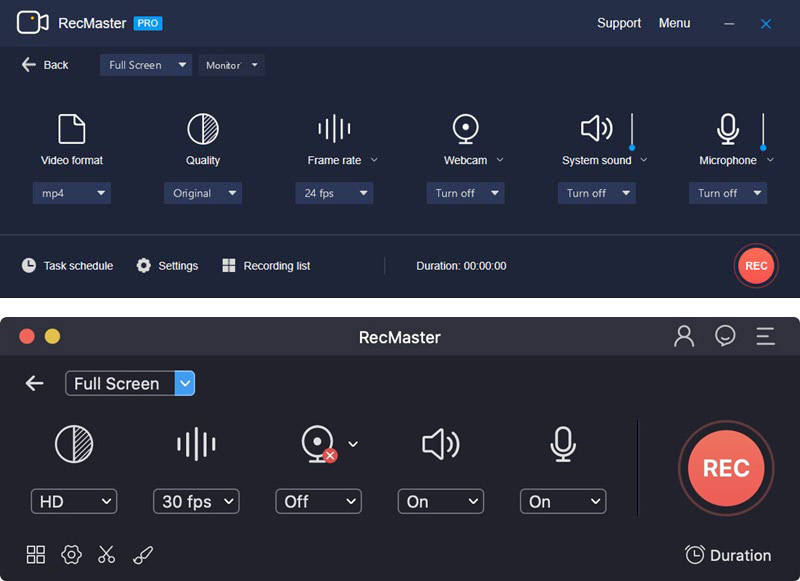
Task: Click the speaker icon in Mac window
Action: 441,444
